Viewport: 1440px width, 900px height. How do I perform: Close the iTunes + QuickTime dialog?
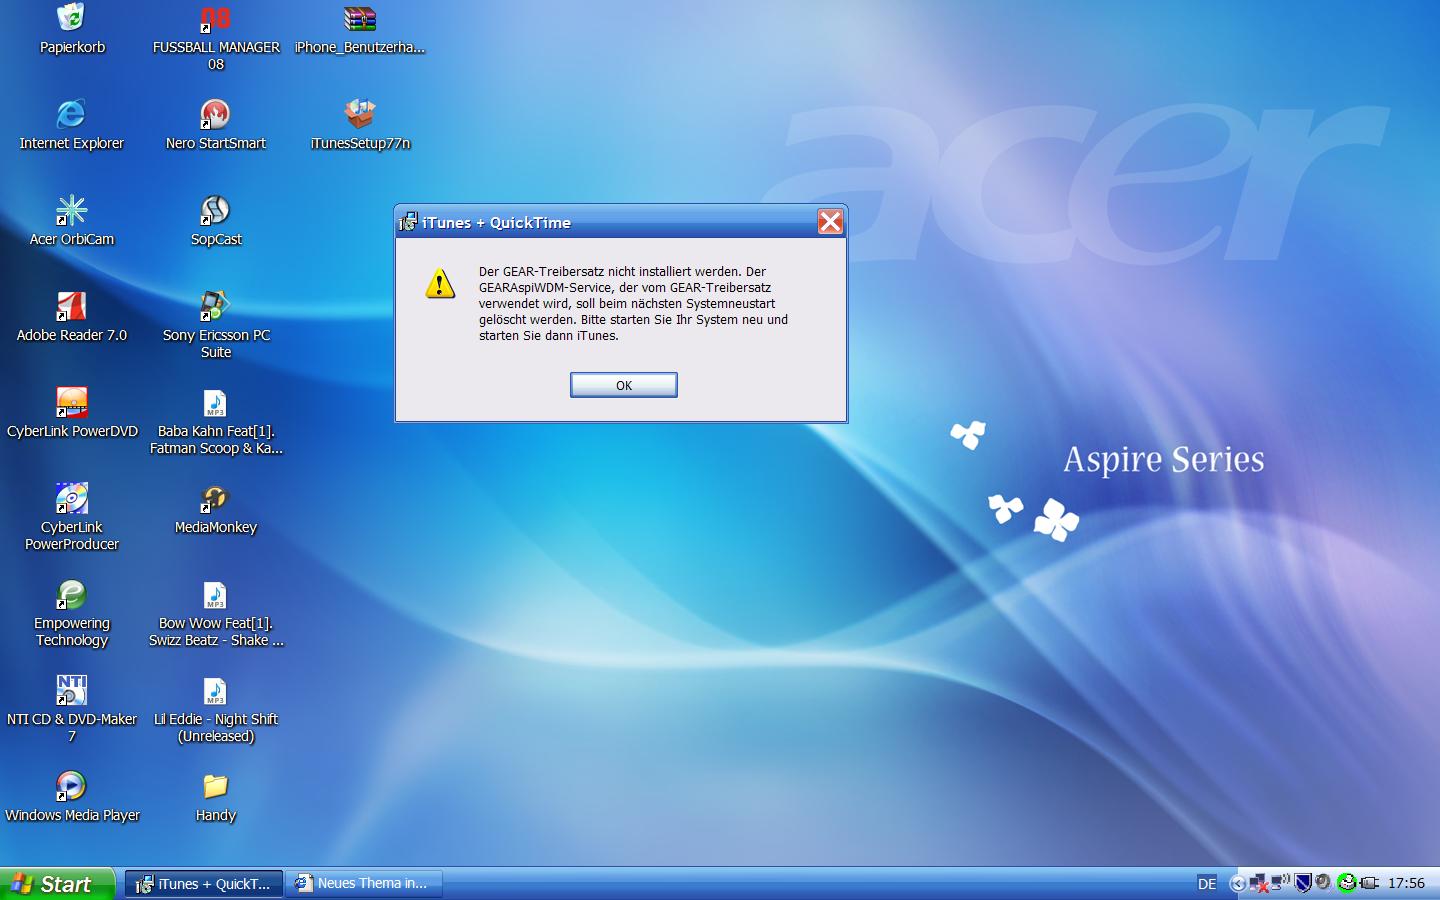830,222
